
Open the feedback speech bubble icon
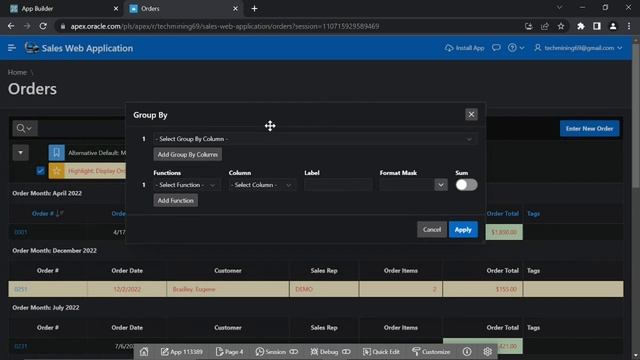pos(496,48)
